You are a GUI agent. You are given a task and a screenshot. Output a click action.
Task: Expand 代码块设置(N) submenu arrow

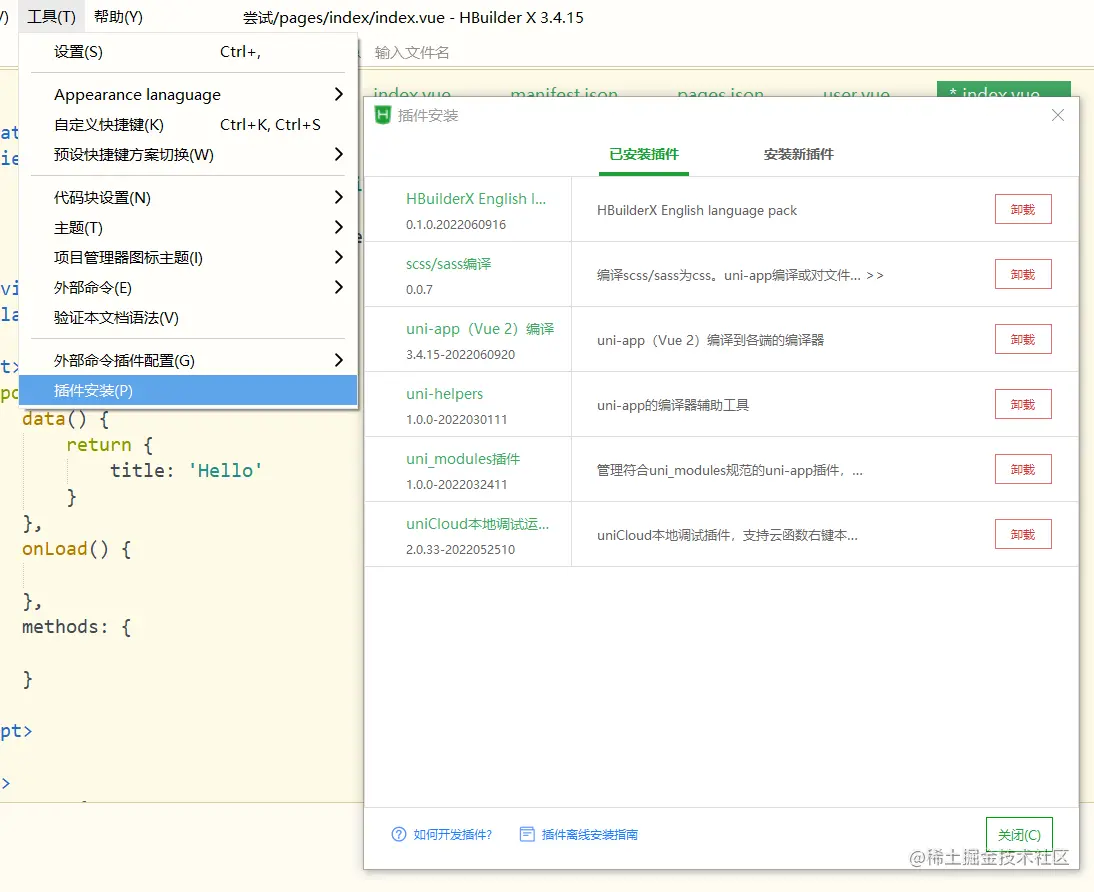point(338,198)
